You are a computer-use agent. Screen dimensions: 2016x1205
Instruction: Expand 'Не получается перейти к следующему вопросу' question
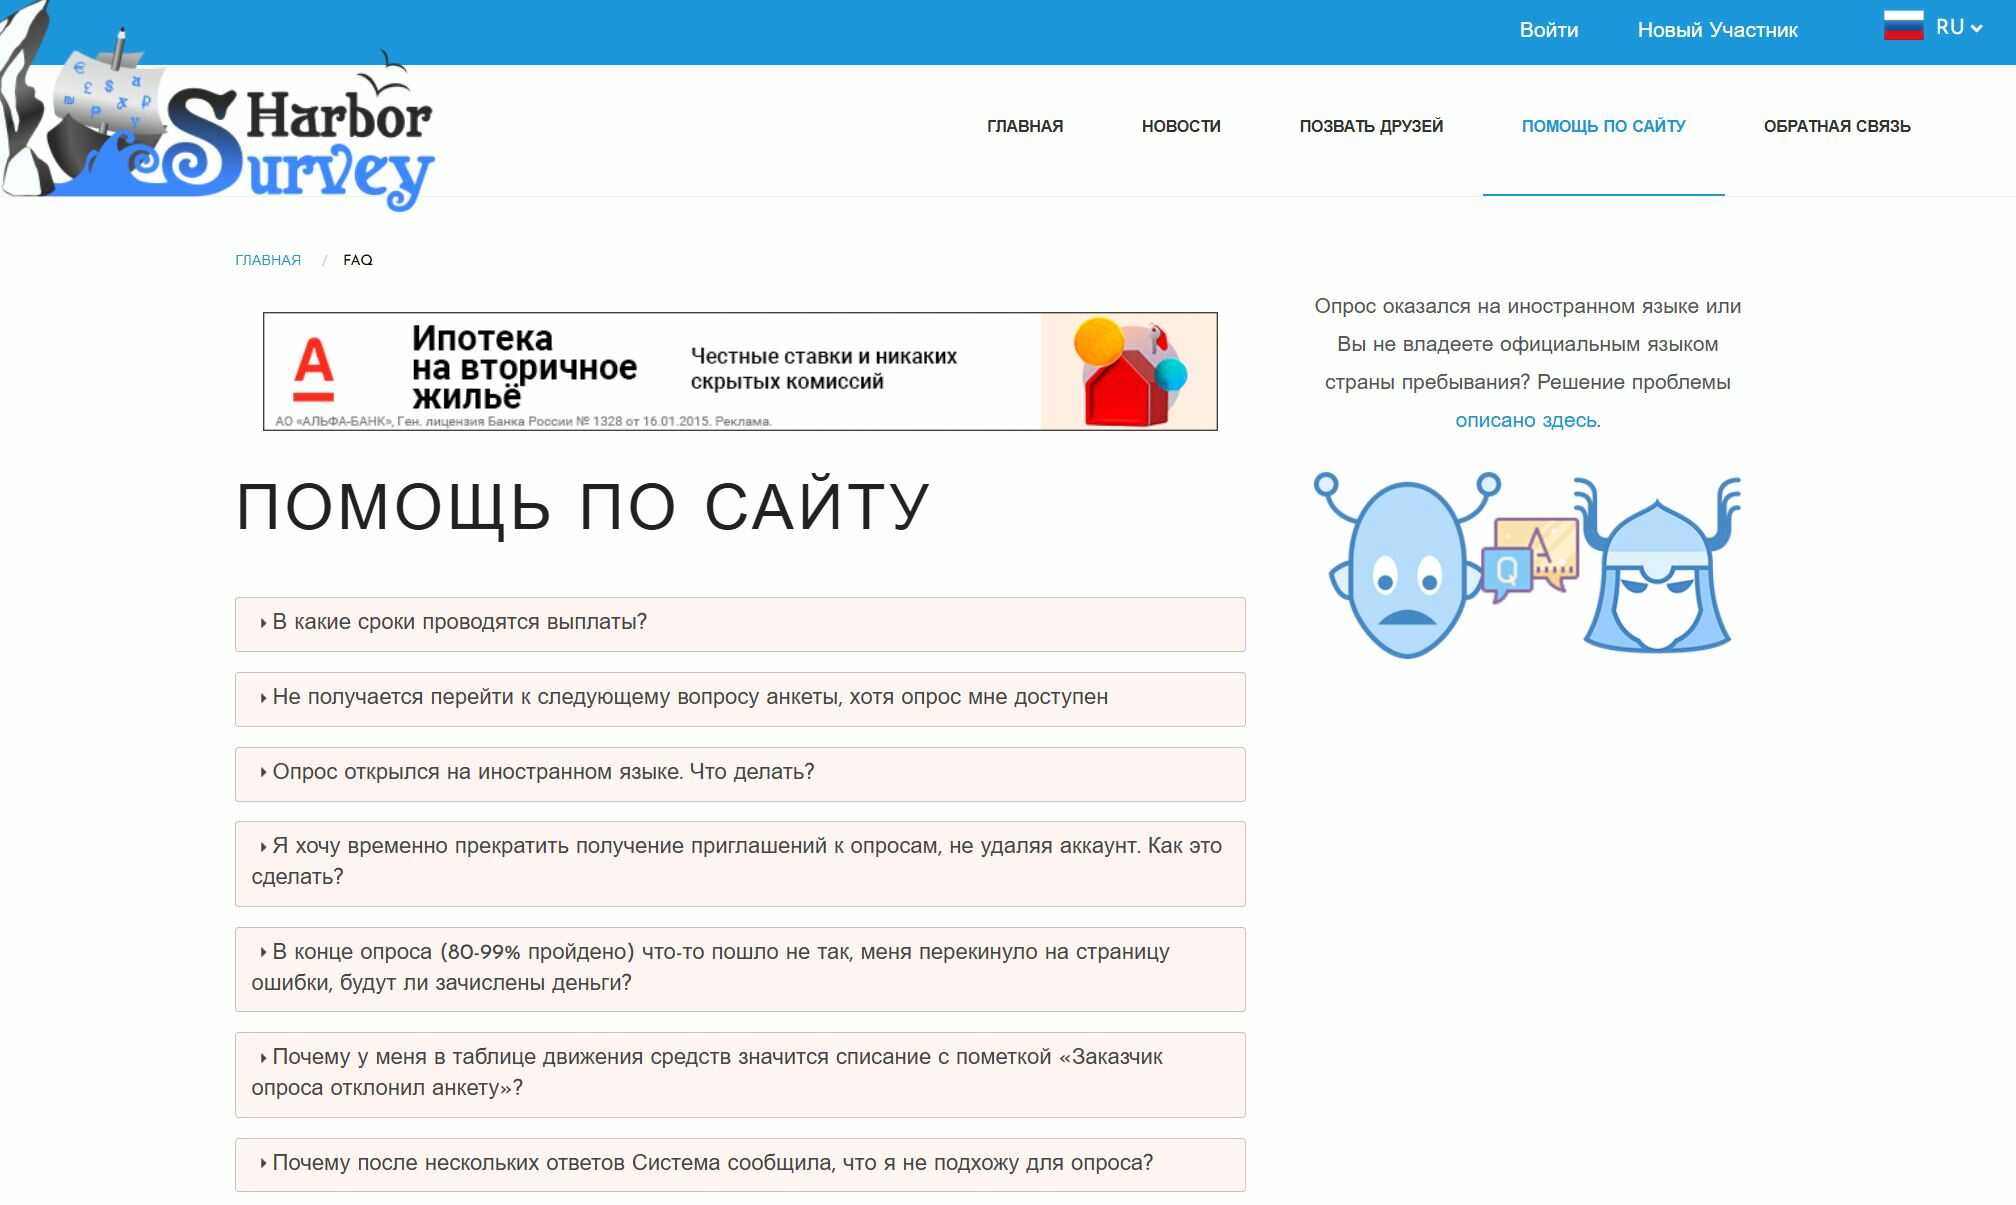point(689,697)
